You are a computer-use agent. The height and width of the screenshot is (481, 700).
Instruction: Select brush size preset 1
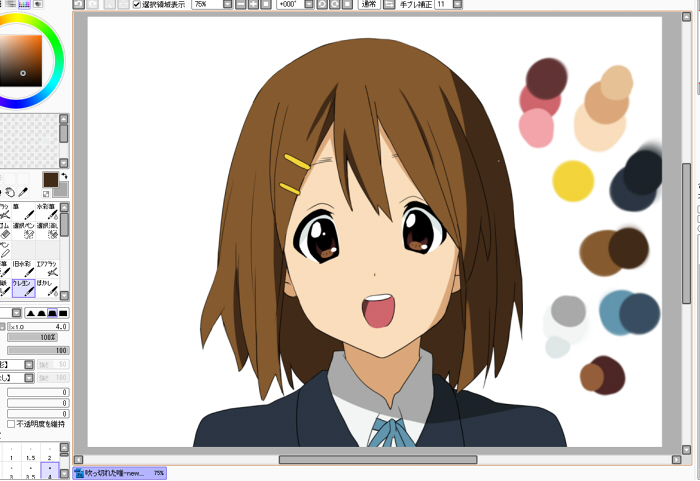(x=11, y=452)
